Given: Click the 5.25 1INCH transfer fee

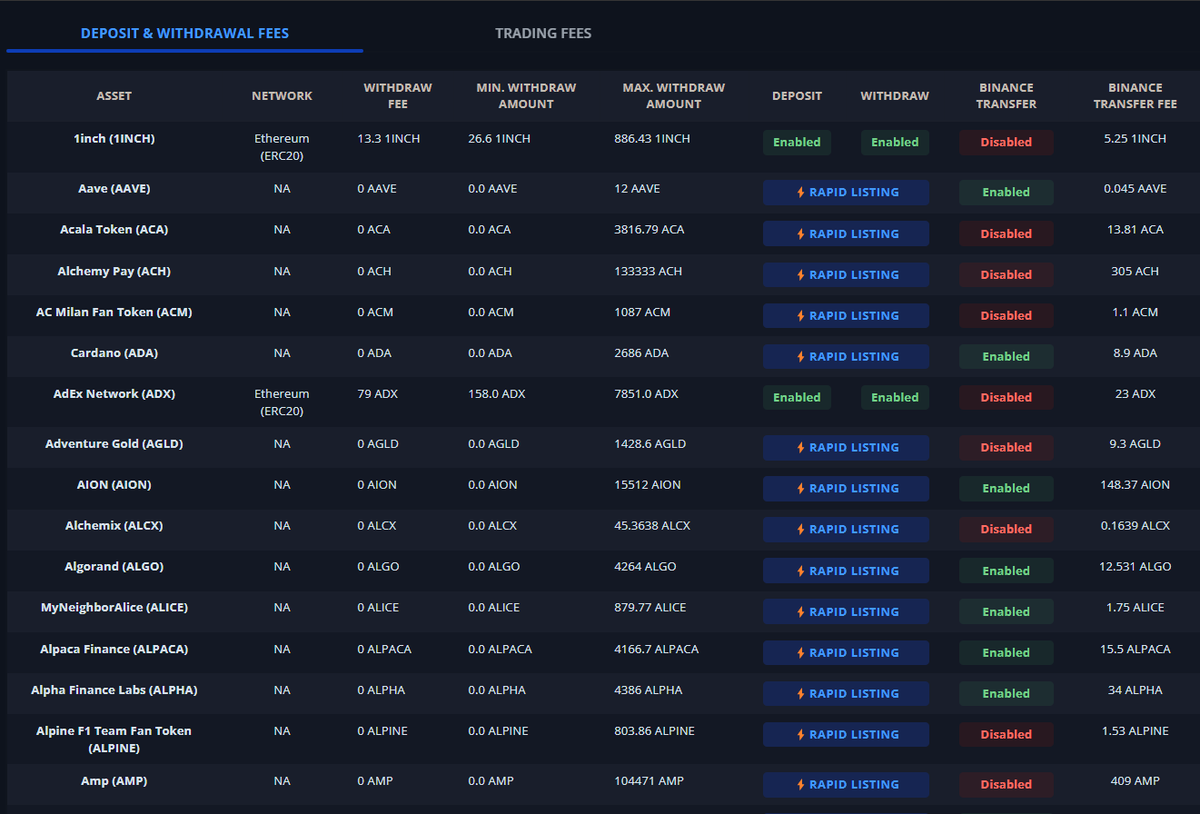Looking at the screenshot, I should pos(1135,139).
